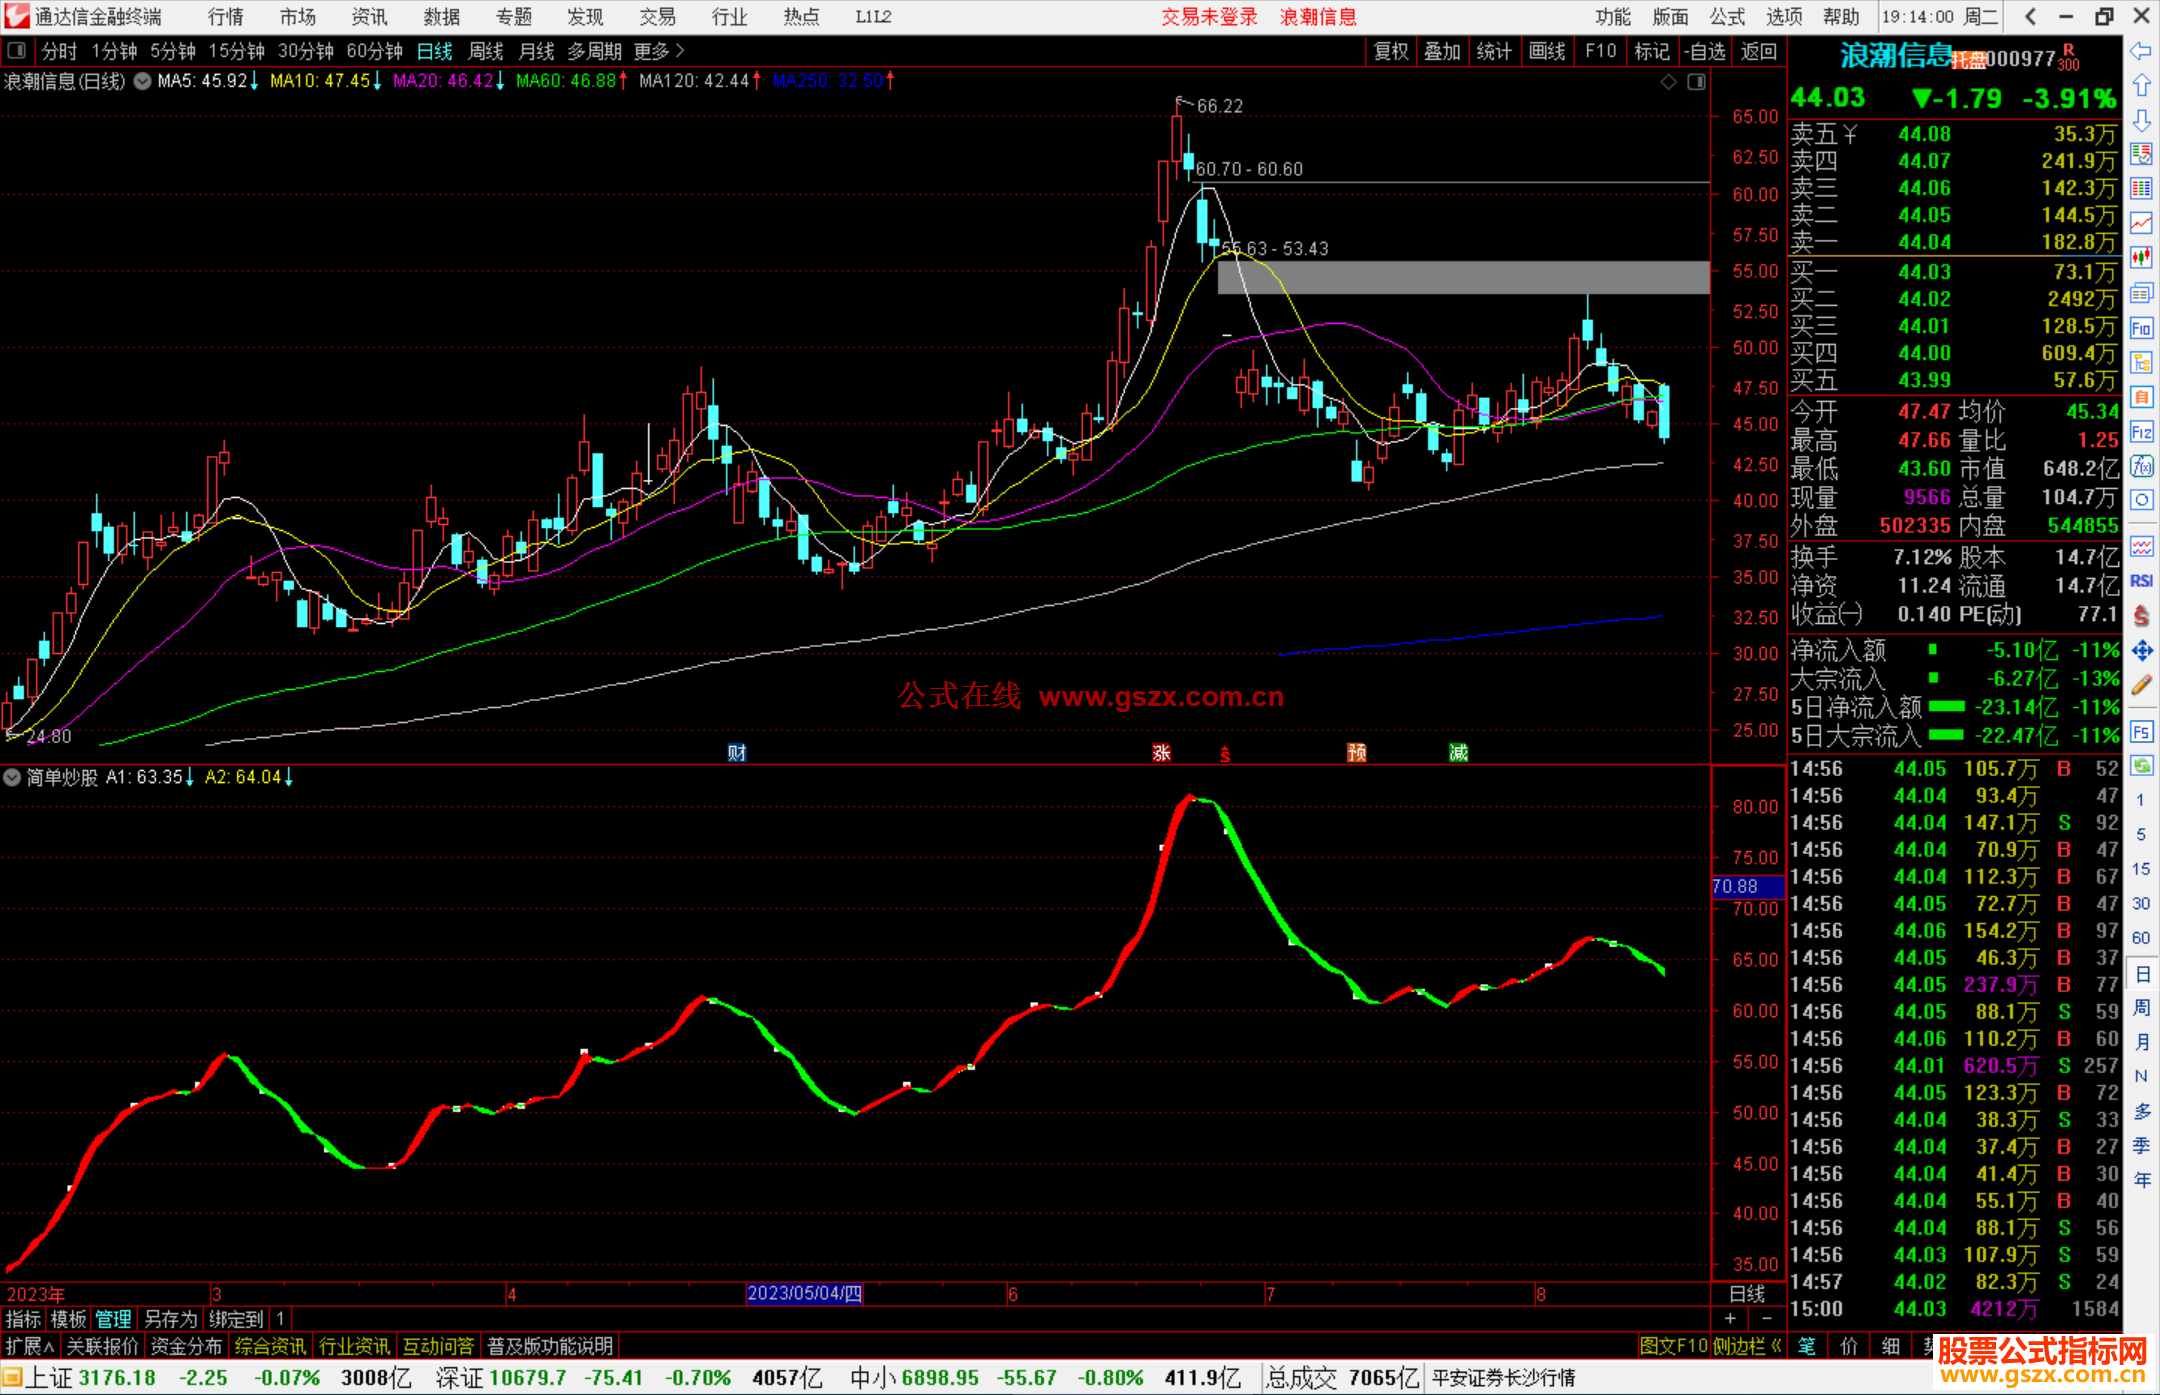Click the 财 finance marker on chart
This screenshot has height=1395, width=2160.
737,752
